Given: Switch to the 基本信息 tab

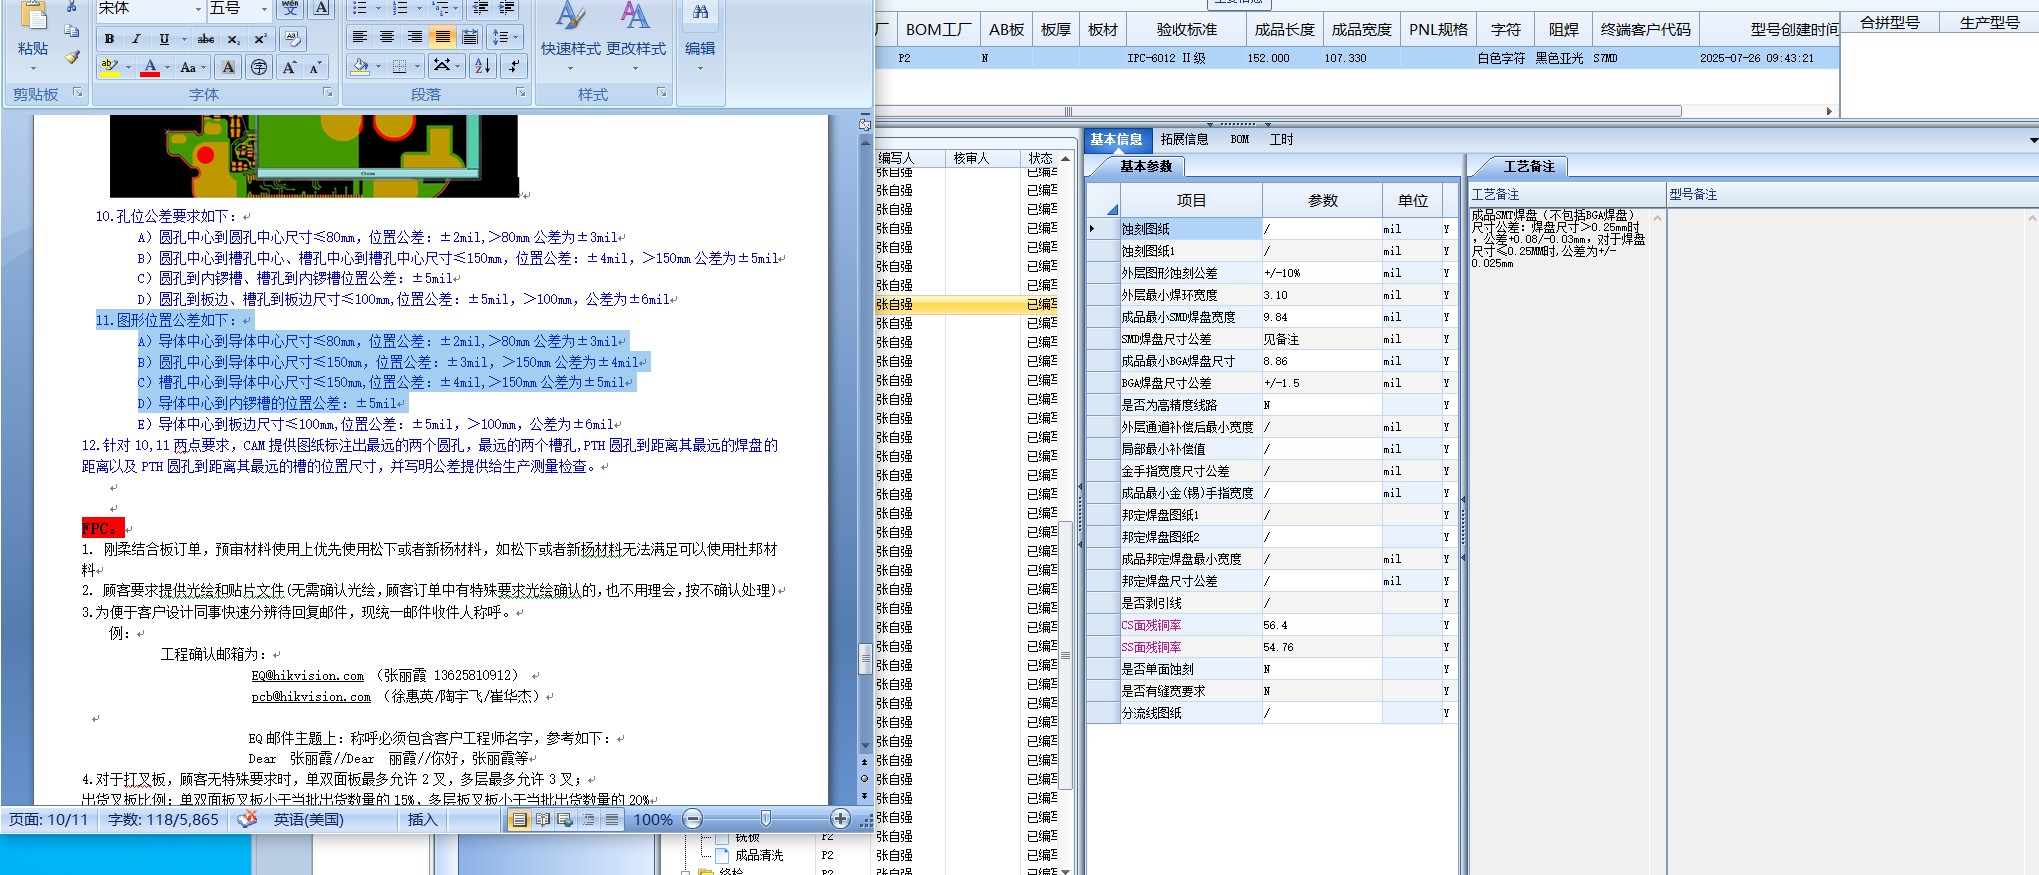Looking at the screenshot, I should point(1116,139).
